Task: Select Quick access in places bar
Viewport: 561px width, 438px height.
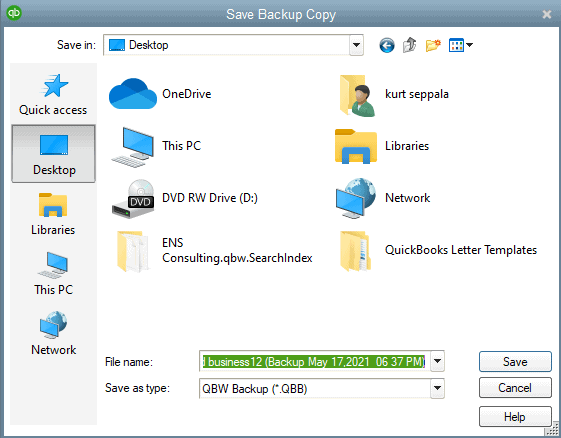Action: click(53, 95)
